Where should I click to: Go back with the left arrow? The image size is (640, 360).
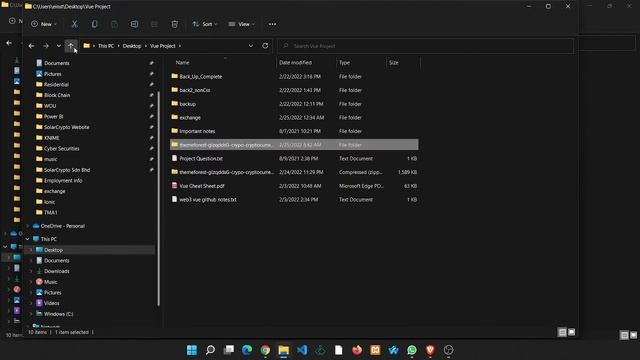coord(31,46)
